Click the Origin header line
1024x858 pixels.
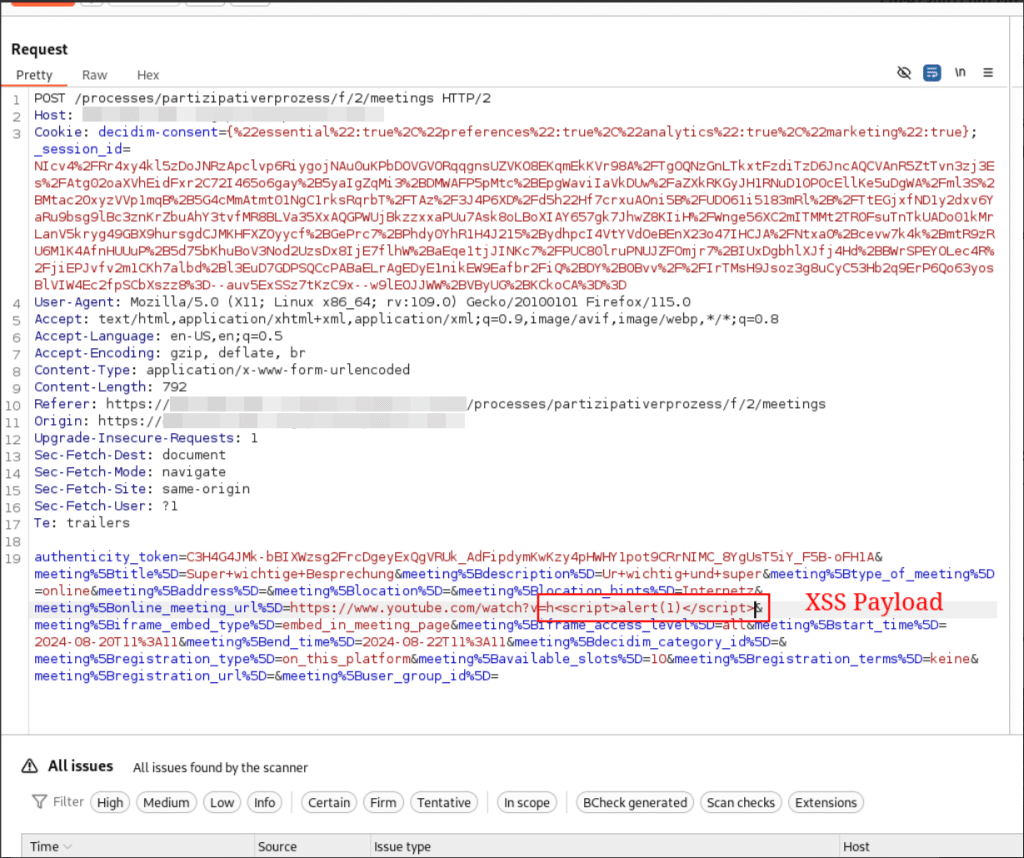pyautogui.click(x=249, y=421)
